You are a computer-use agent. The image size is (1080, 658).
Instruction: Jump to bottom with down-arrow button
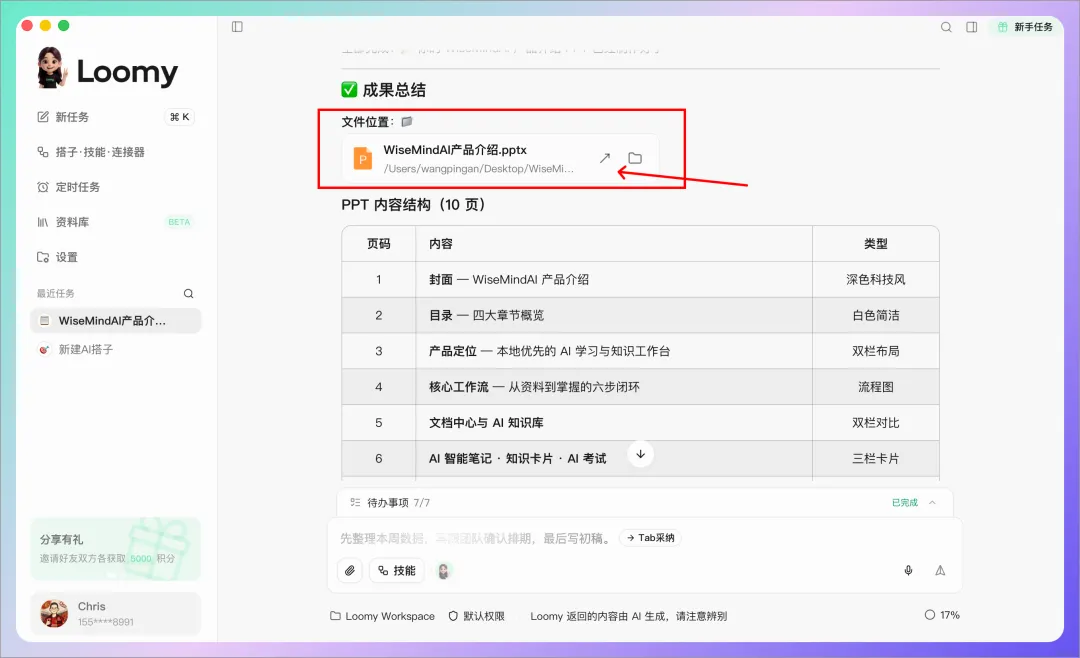pos(641,454)
